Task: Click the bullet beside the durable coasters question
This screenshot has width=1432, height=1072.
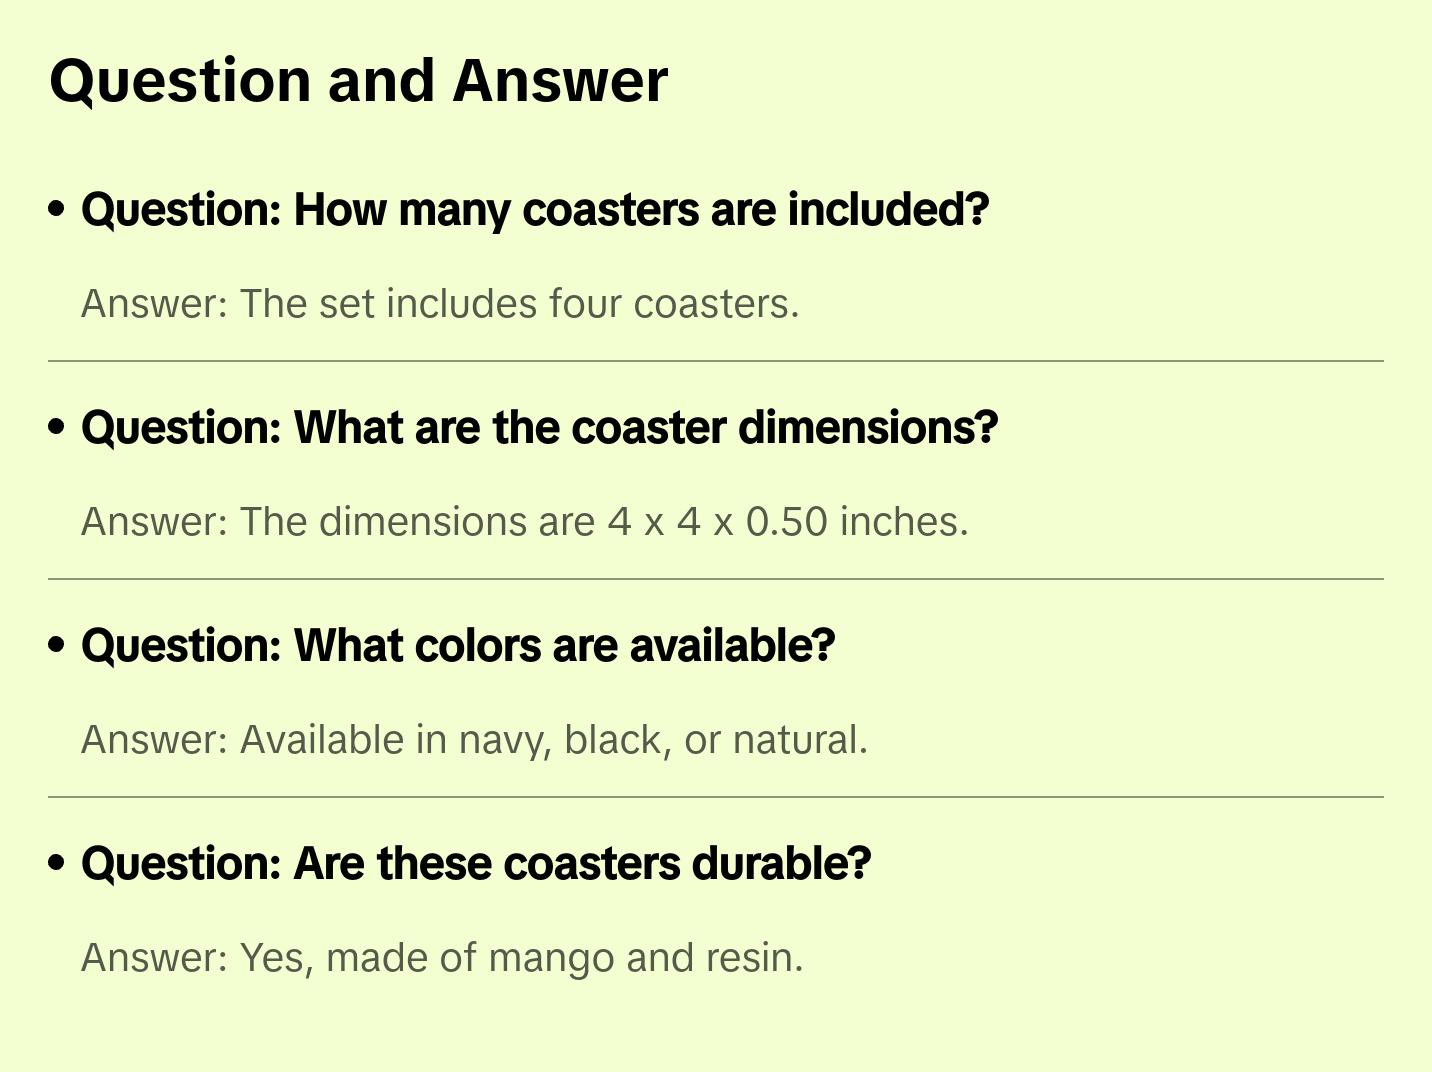Action: [57, 863]
